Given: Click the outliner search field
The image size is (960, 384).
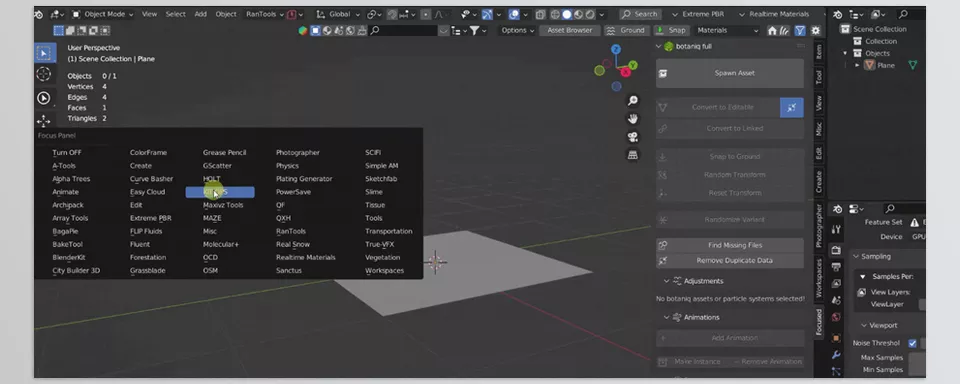Looking at the screenshot, I should [x=911, y=14].
